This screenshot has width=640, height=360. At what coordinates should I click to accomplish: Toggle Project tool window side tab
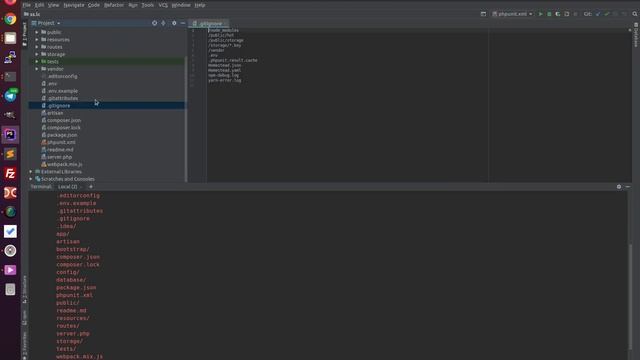point(24,33)
